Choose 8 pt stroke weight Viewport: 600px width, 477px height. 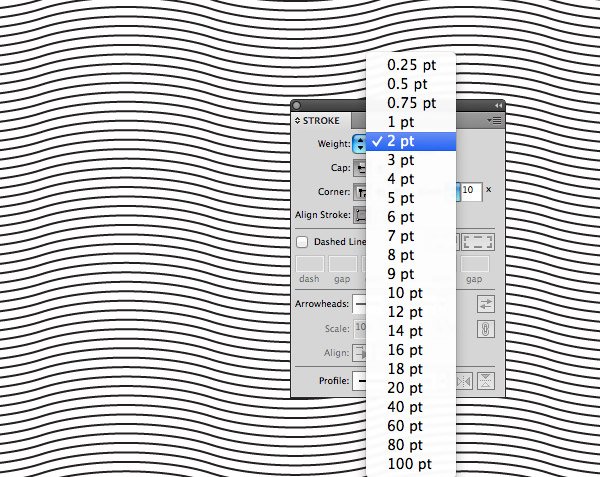(x=411, y=255)
